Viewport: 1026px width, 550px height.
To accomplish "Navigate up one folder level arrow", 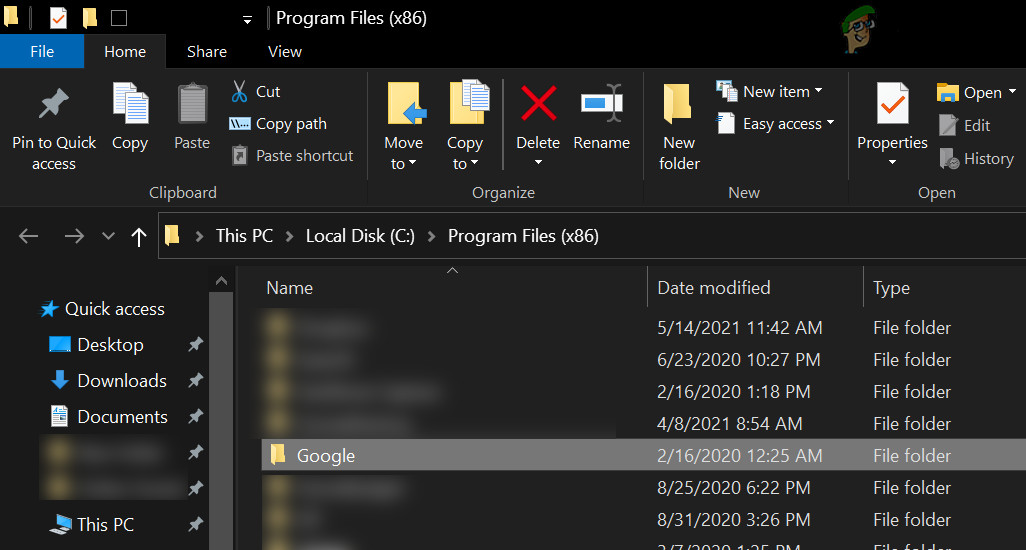I will tap(139, 236).
